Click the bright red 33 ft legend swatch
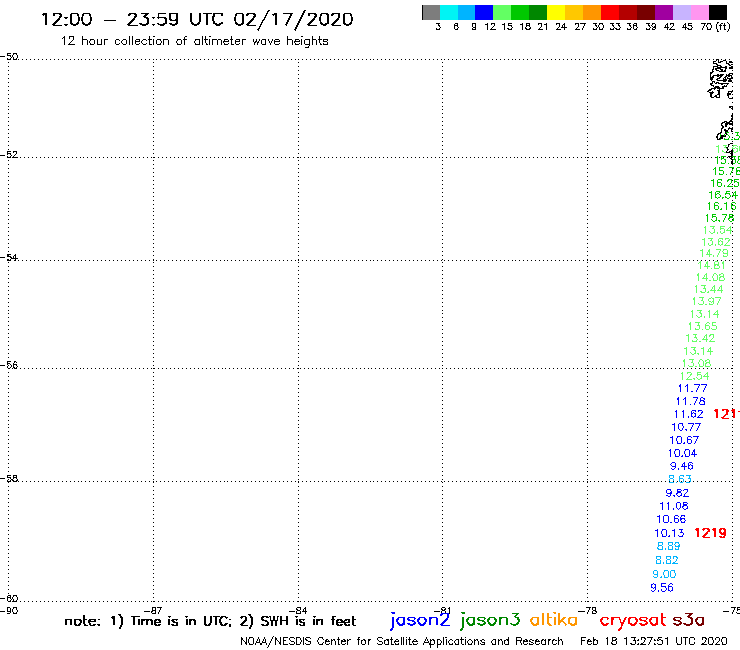Viewport: 740px width, 650px height. coord(610,12)
